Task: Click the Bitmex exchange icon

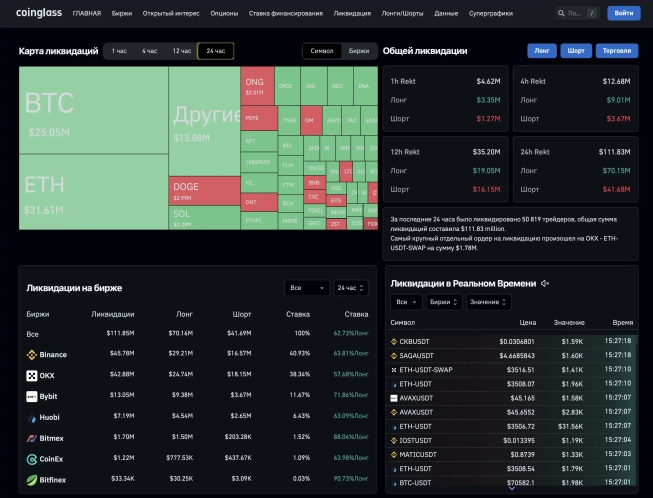Action: (x=32, y=438)
